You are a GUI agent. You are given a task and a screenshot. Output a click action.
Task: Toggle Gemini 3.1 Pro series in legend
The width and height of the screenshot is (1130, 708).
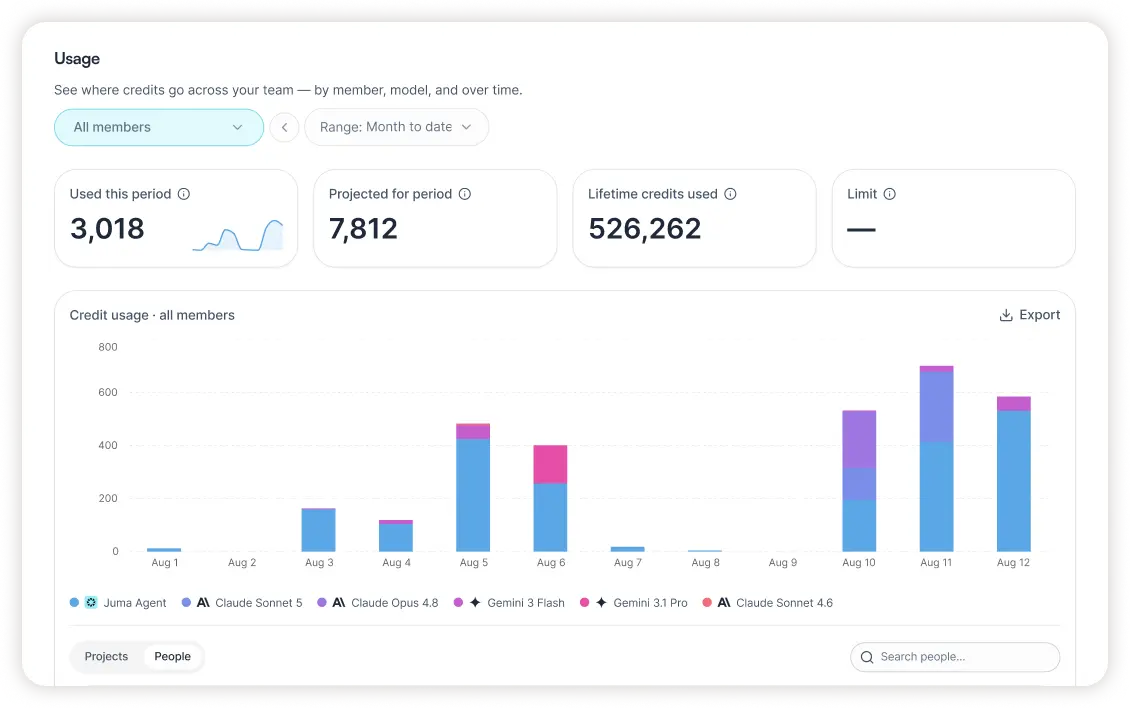click(633, 603)
